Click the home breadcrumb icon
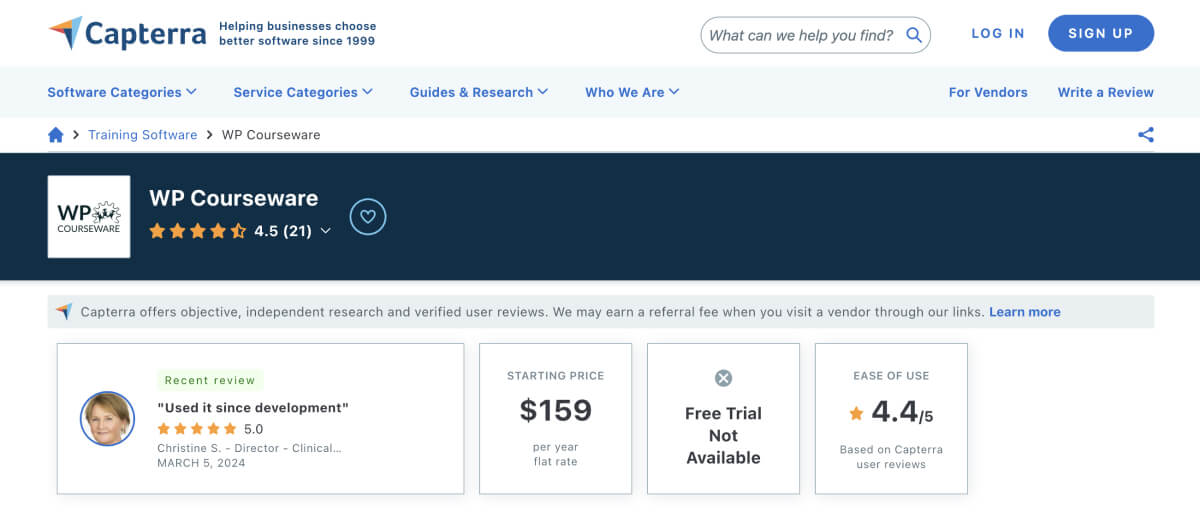 click(56, 135)
